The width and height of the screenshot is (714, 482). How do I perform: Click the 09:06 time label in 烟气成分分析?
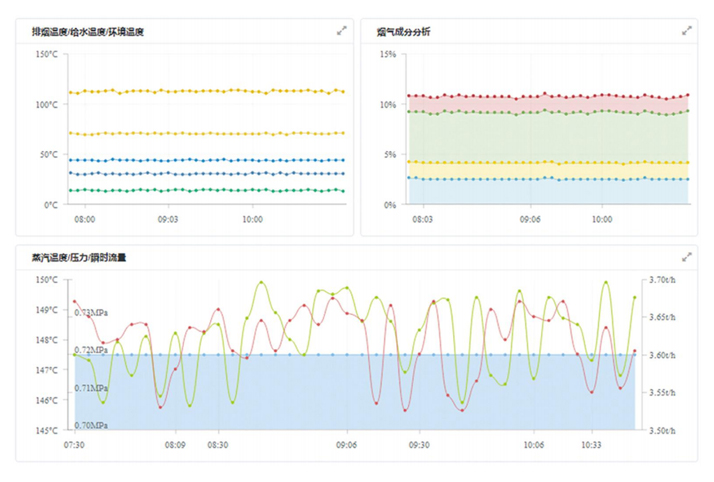click(529, 218)
